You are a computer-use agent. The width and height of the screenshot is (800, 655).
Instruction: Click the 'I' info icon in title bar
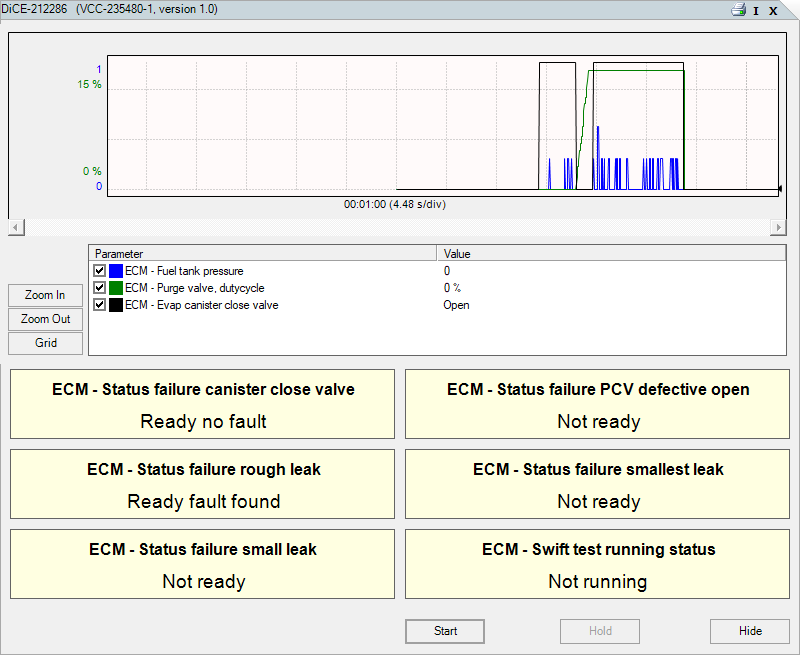(756, 11)
